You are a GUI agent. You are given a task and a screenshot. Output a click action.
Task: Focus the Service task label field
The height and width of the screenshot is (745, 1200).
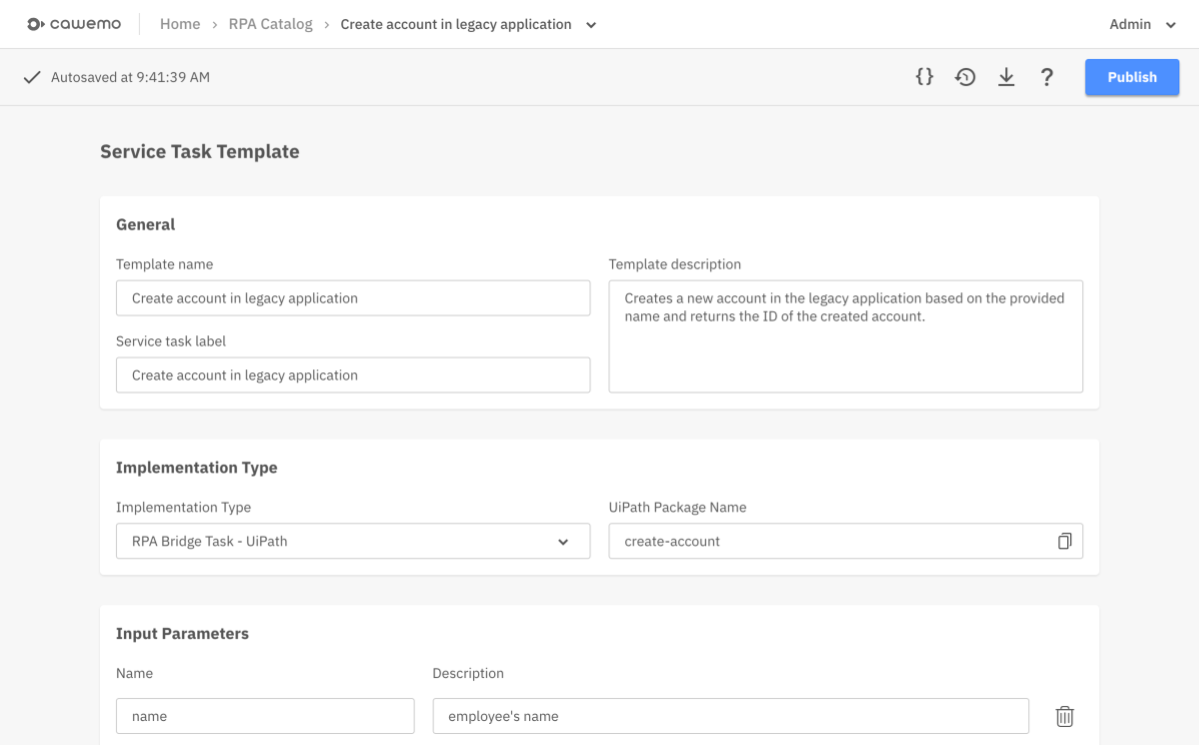click(352, 375)
